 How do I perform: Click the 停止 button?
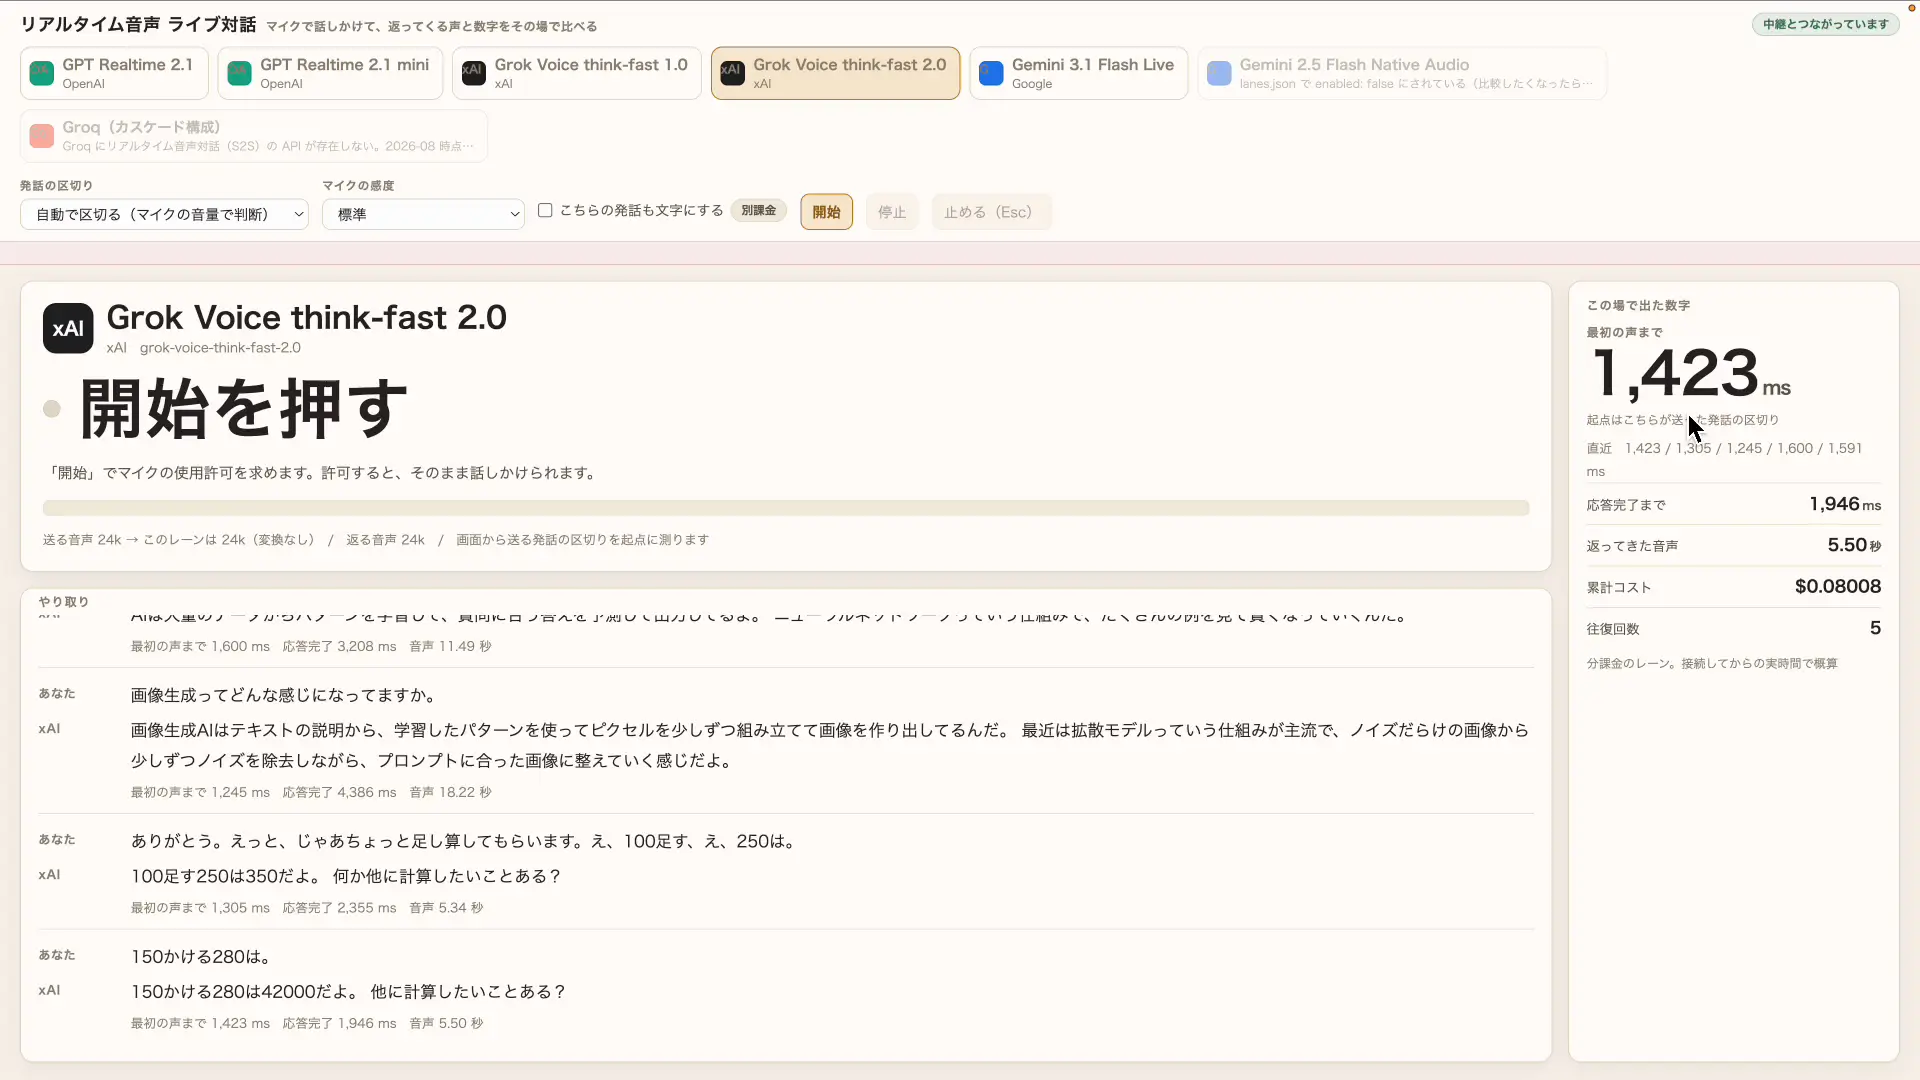[891, 212]
